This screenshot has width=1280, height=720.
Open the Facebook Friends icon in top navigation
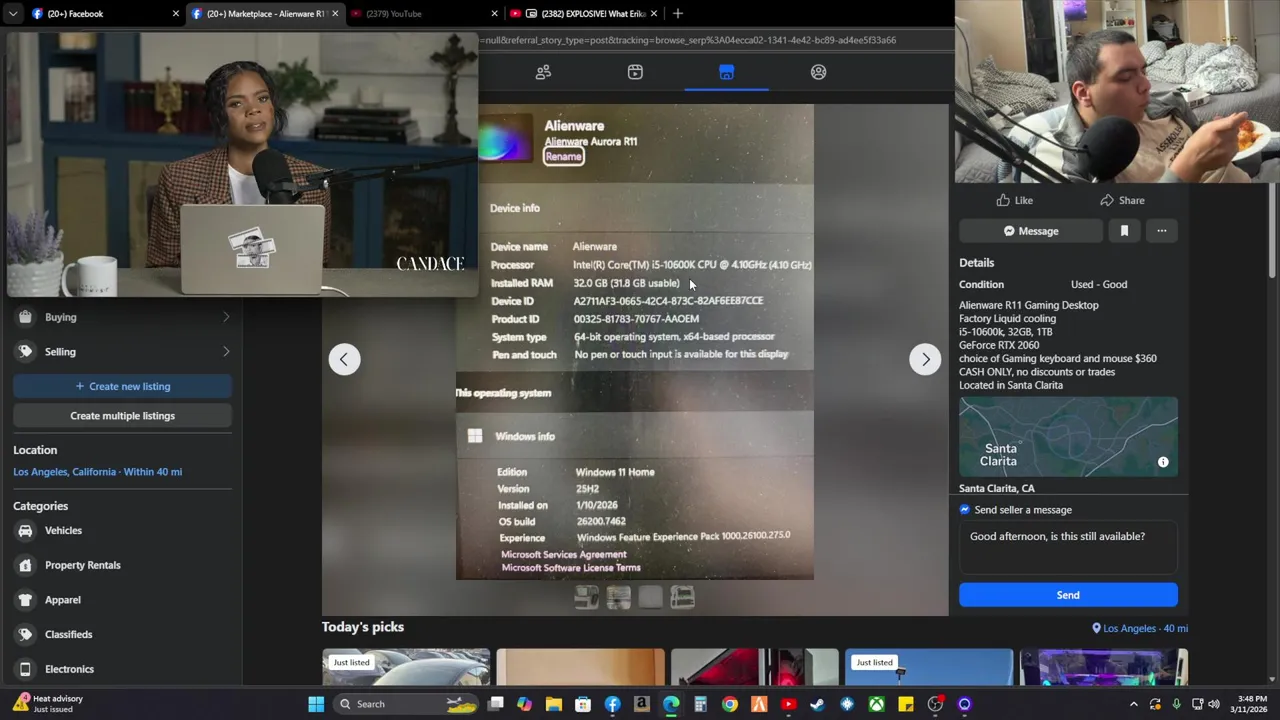pos(543,72)
